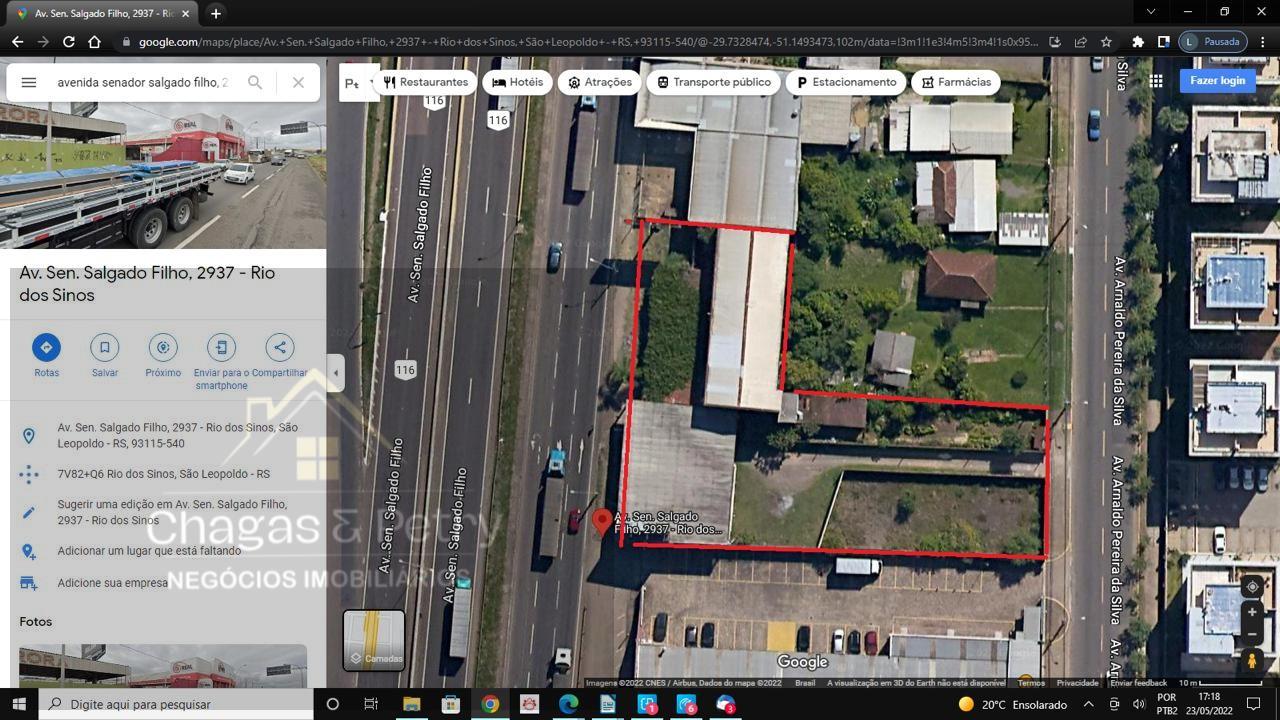Select the Farmácias filter chip
1280x720 pixels.
pyautogui.click(x=956, y=82)
